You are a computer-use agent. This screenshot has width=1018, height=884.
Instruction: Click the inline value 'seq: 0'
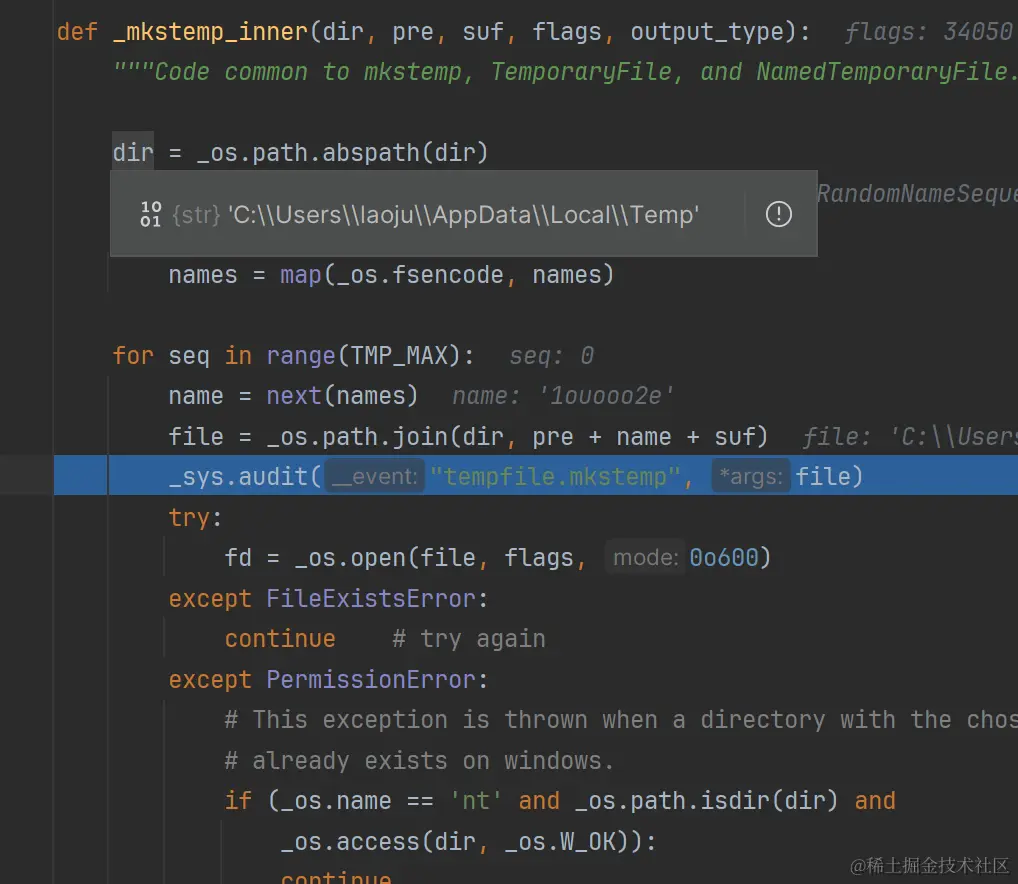pyautogui.click(x=551, y=356)
